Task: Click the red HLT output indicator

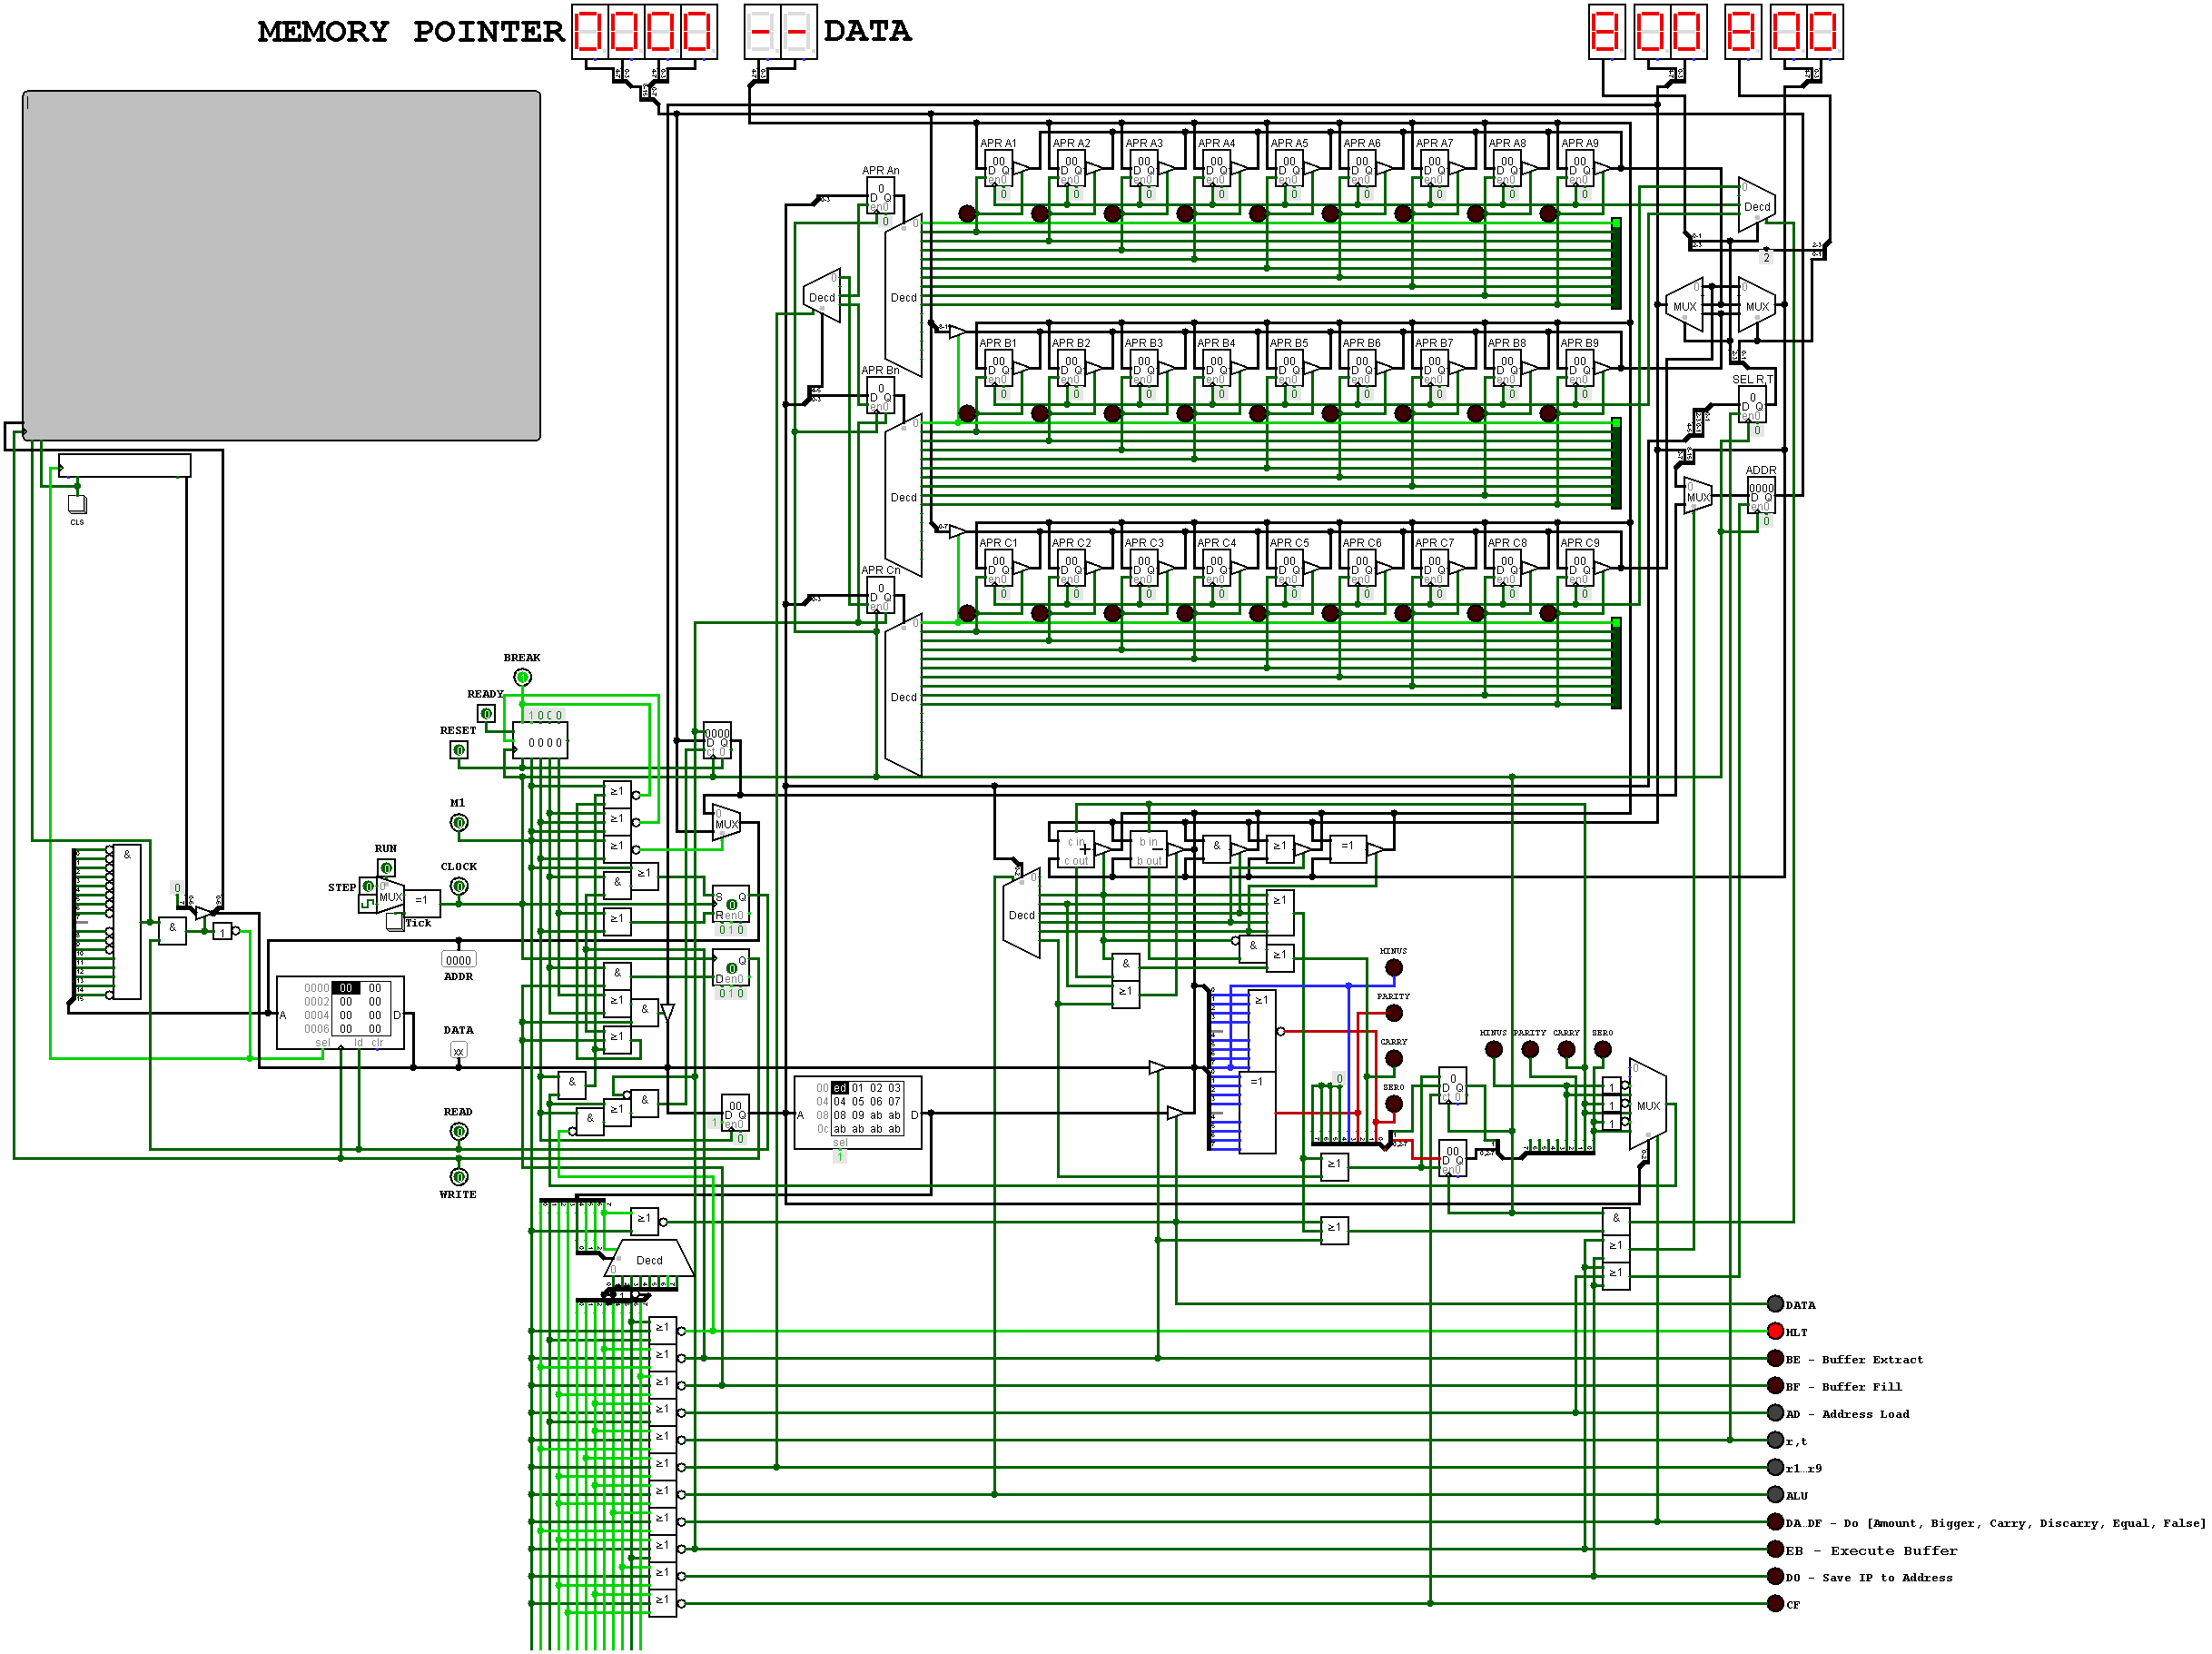Action: (1774, 1331)
